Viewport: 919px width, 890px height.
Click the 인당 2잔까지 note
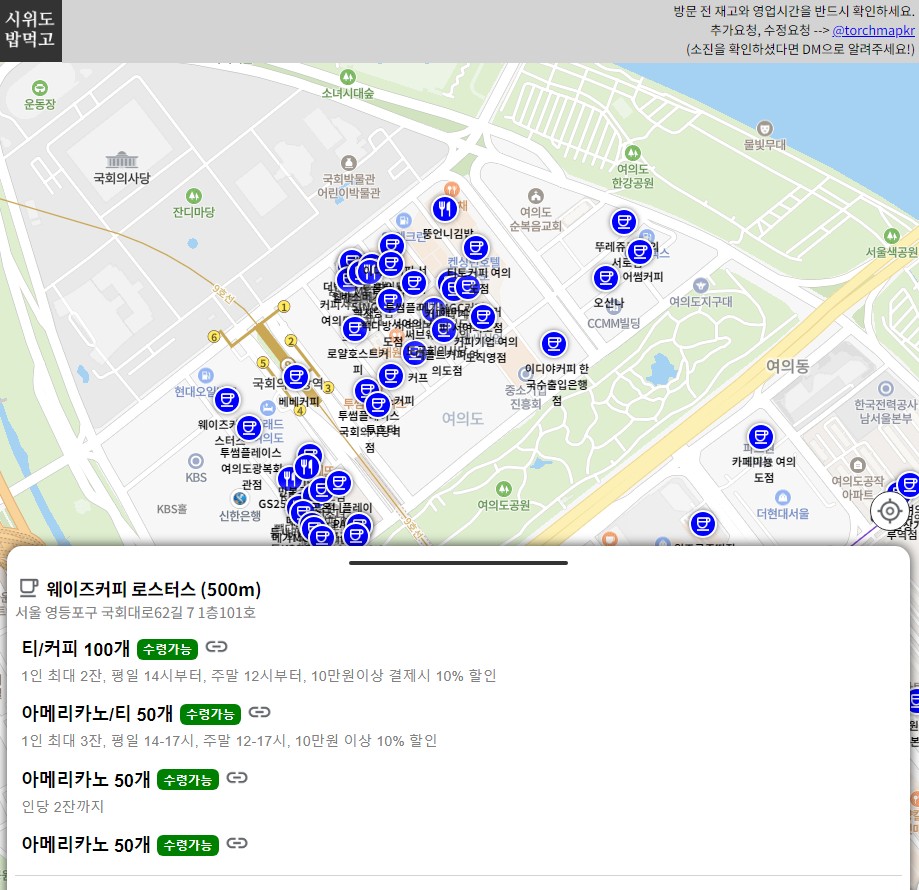(x=63, y=807)
